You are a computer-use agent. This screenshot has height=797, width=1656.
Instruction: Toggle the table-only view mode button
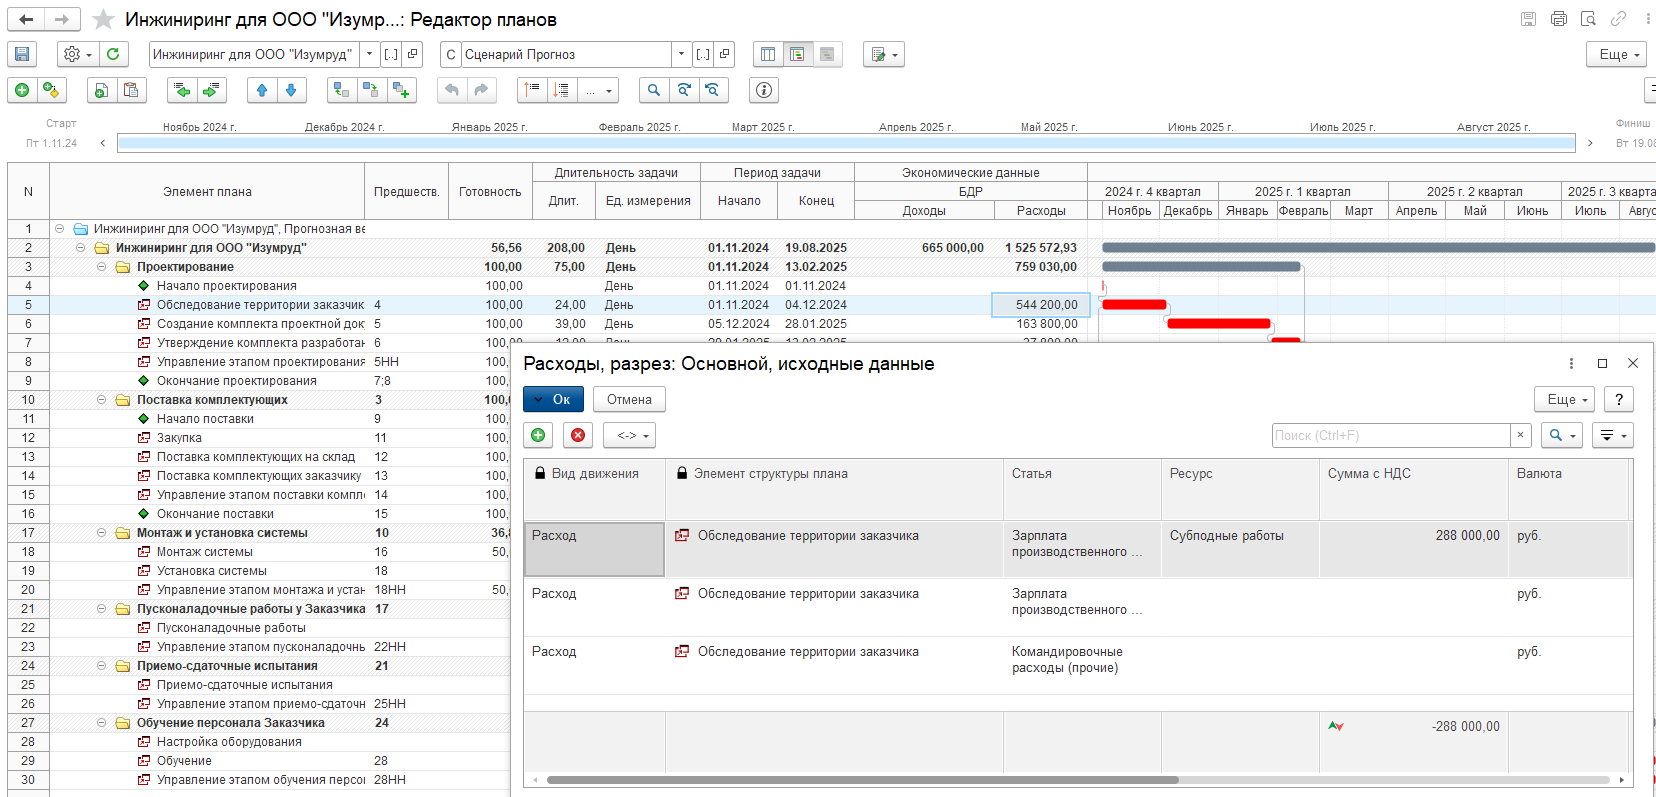pyautogui.click(x=768, y=55)
